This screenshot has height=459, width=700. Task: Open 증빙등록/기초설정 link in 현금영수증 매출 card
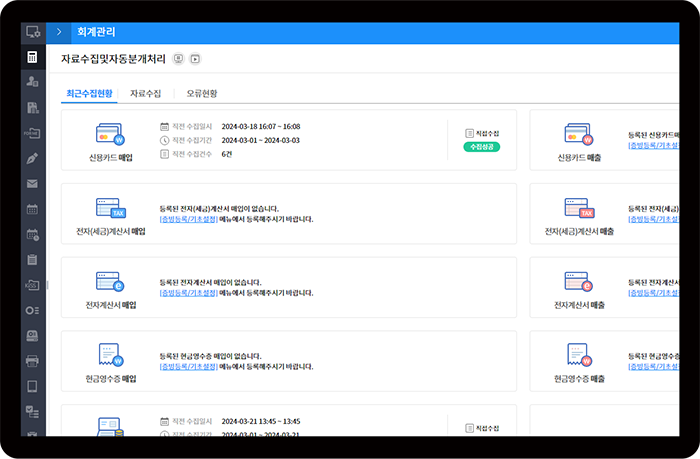(x=654, y=367)
